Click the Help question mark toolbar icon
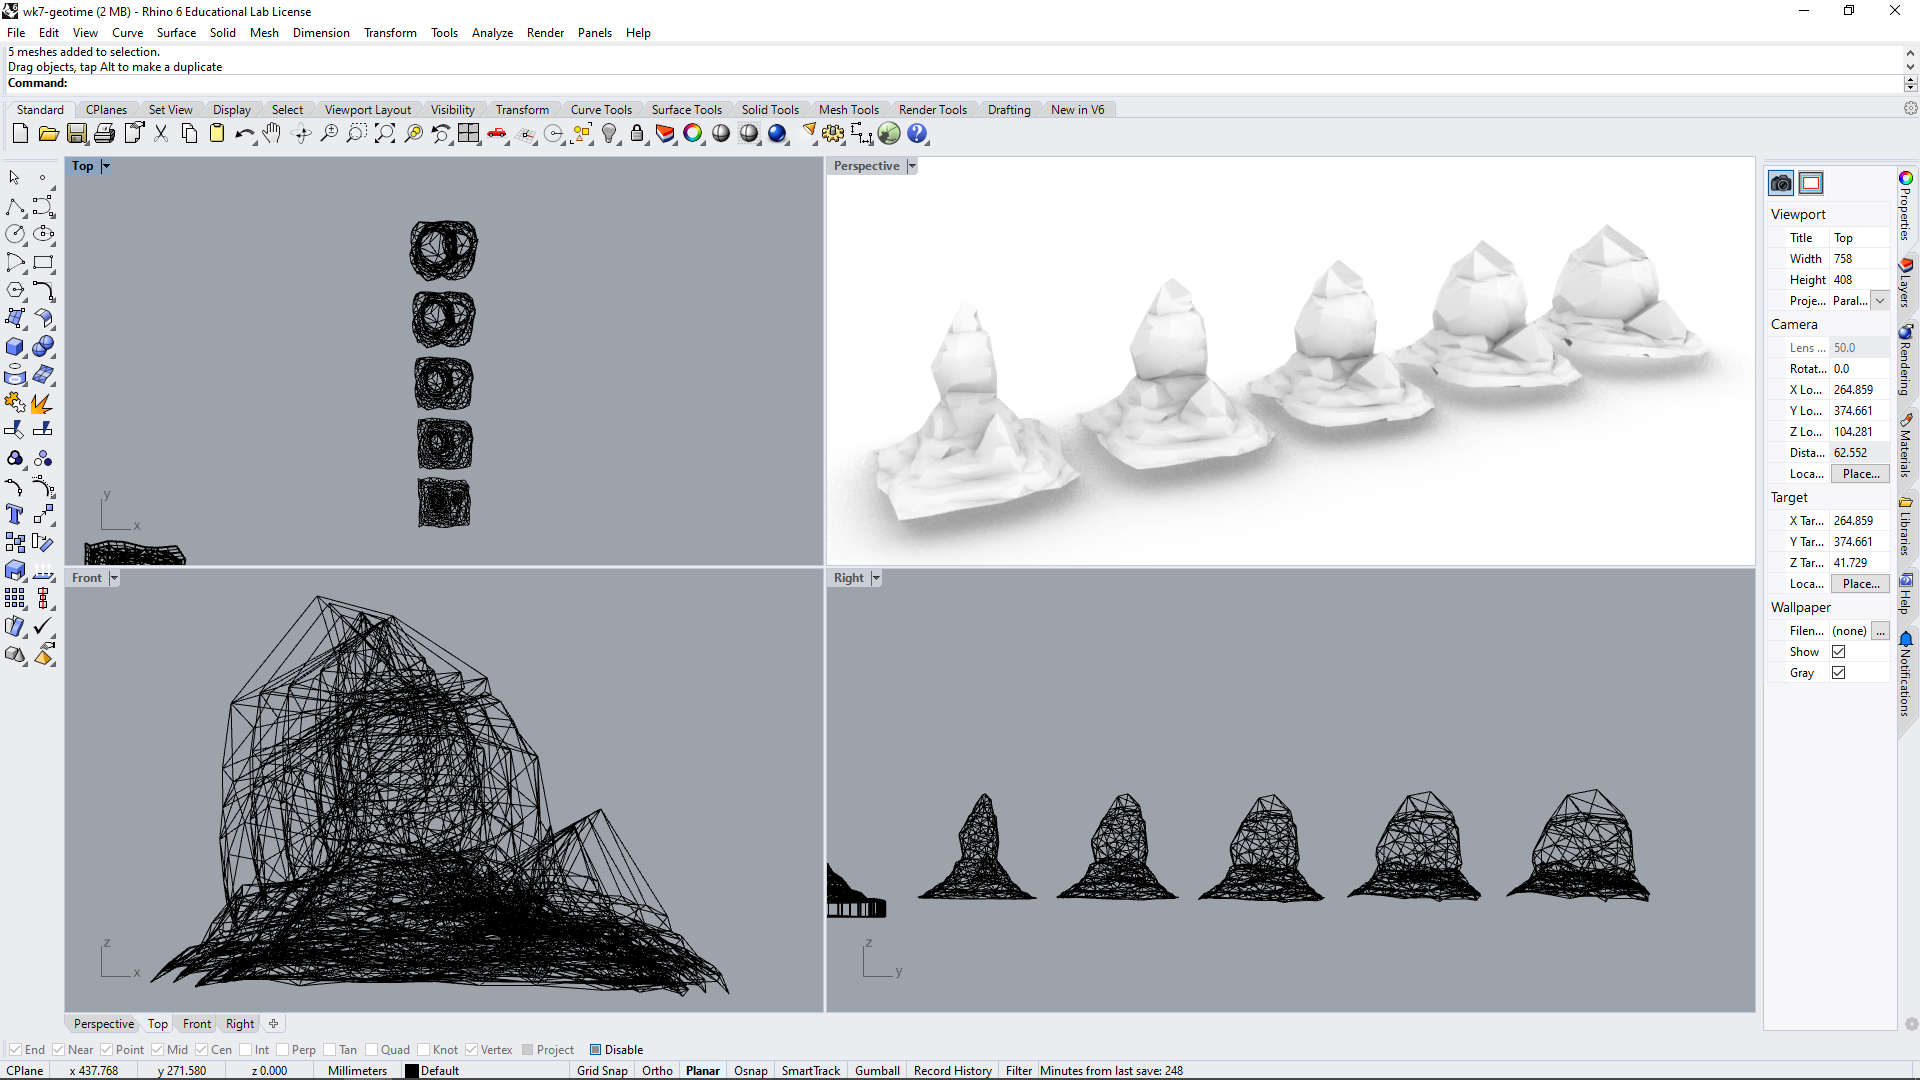The height and width of the screenshot is (1080, 1920). [917, 133]
